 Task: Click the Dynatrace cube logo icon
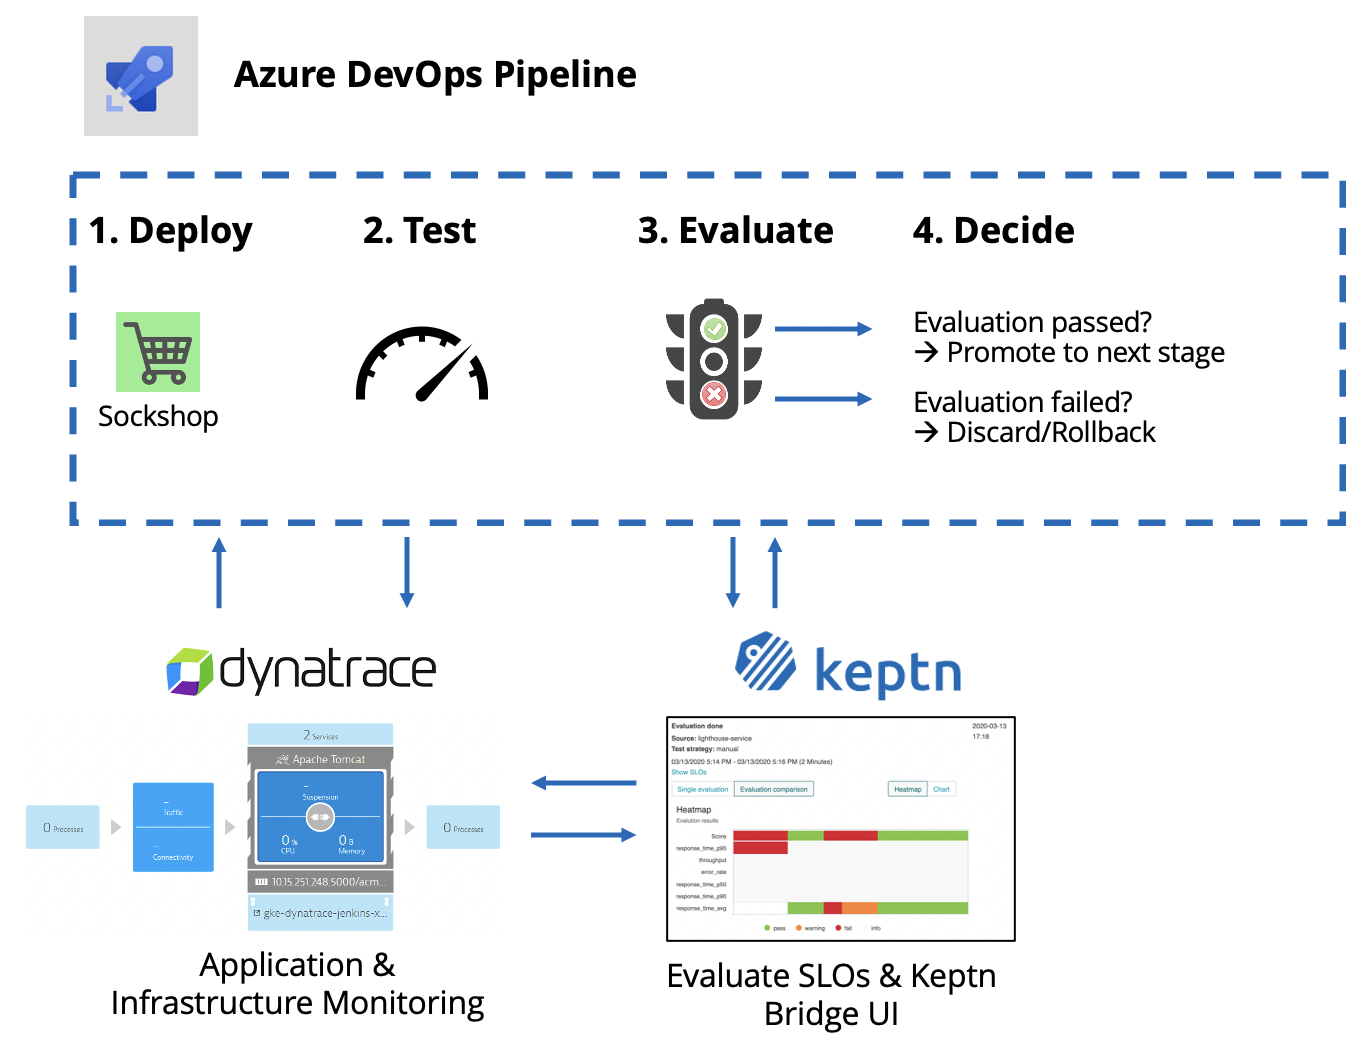point(190,671)
